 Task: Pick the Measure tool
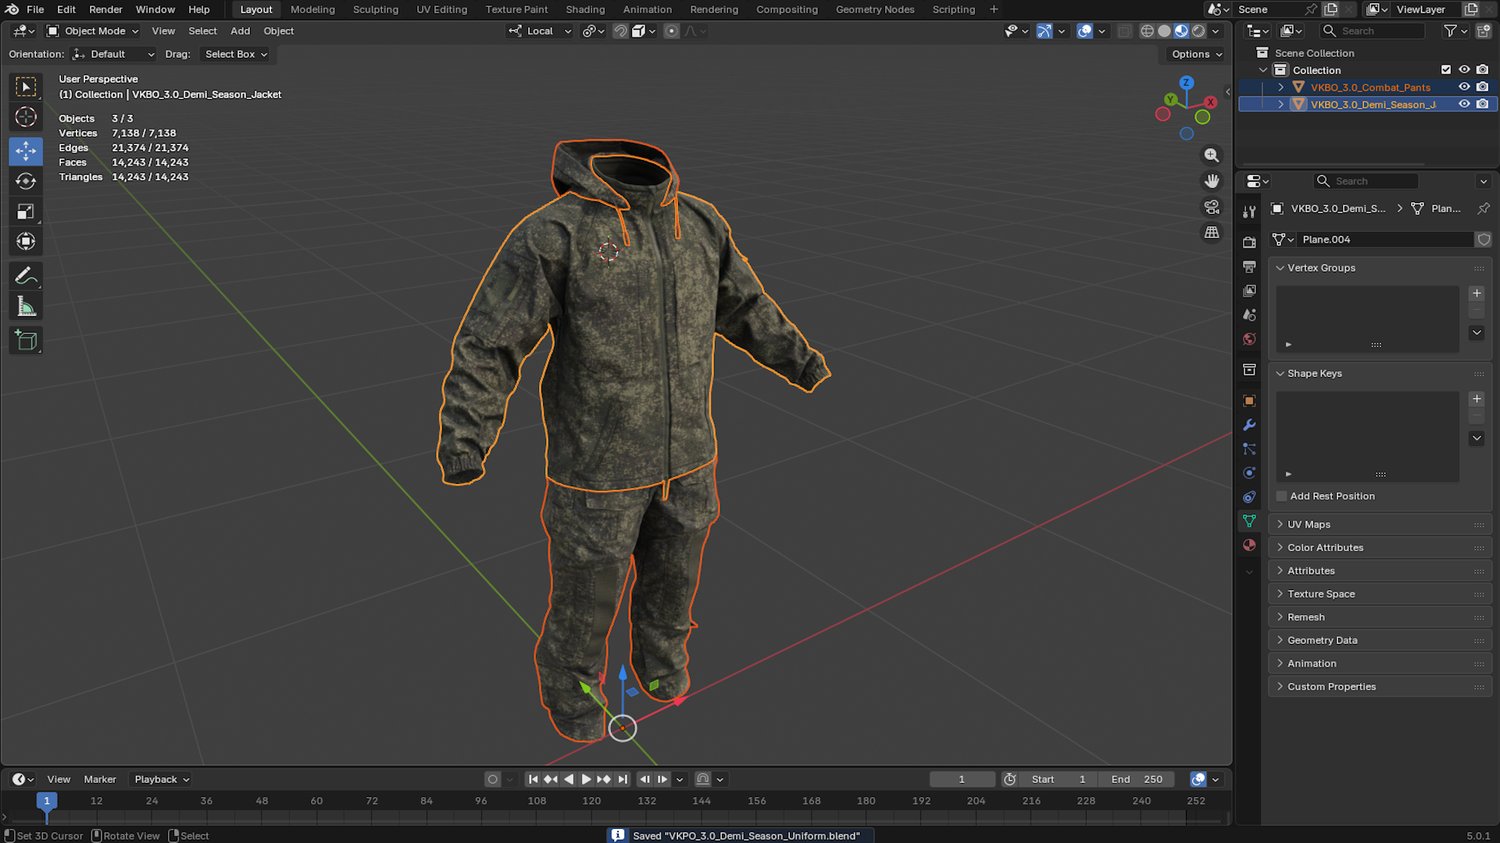[26, 307]
